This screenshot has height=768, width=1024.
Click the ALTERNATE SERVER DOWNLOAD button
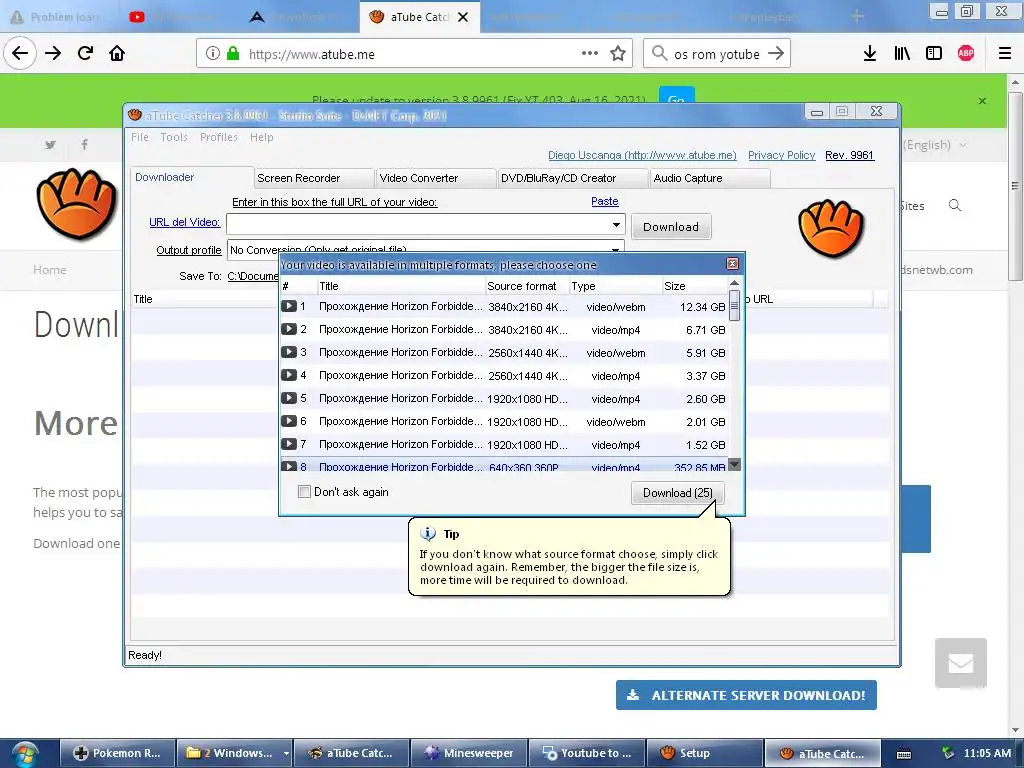point(746,695)
